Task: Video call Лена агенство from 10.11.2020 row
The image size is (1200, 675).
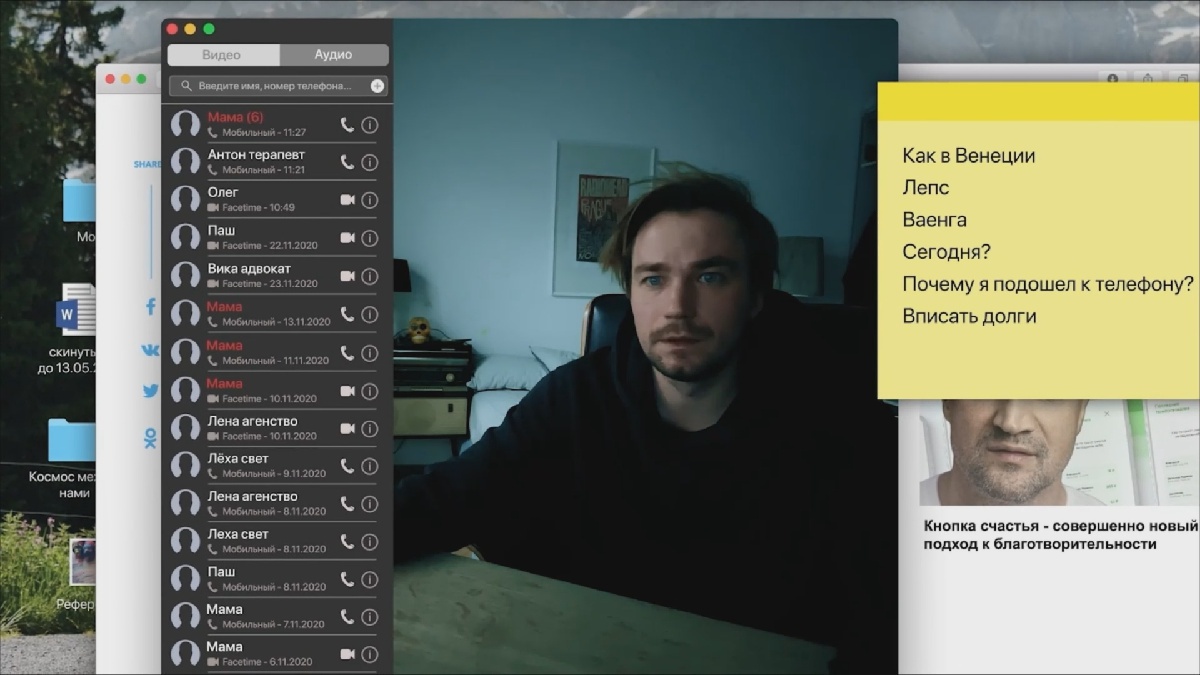Action: coord(347,428)
